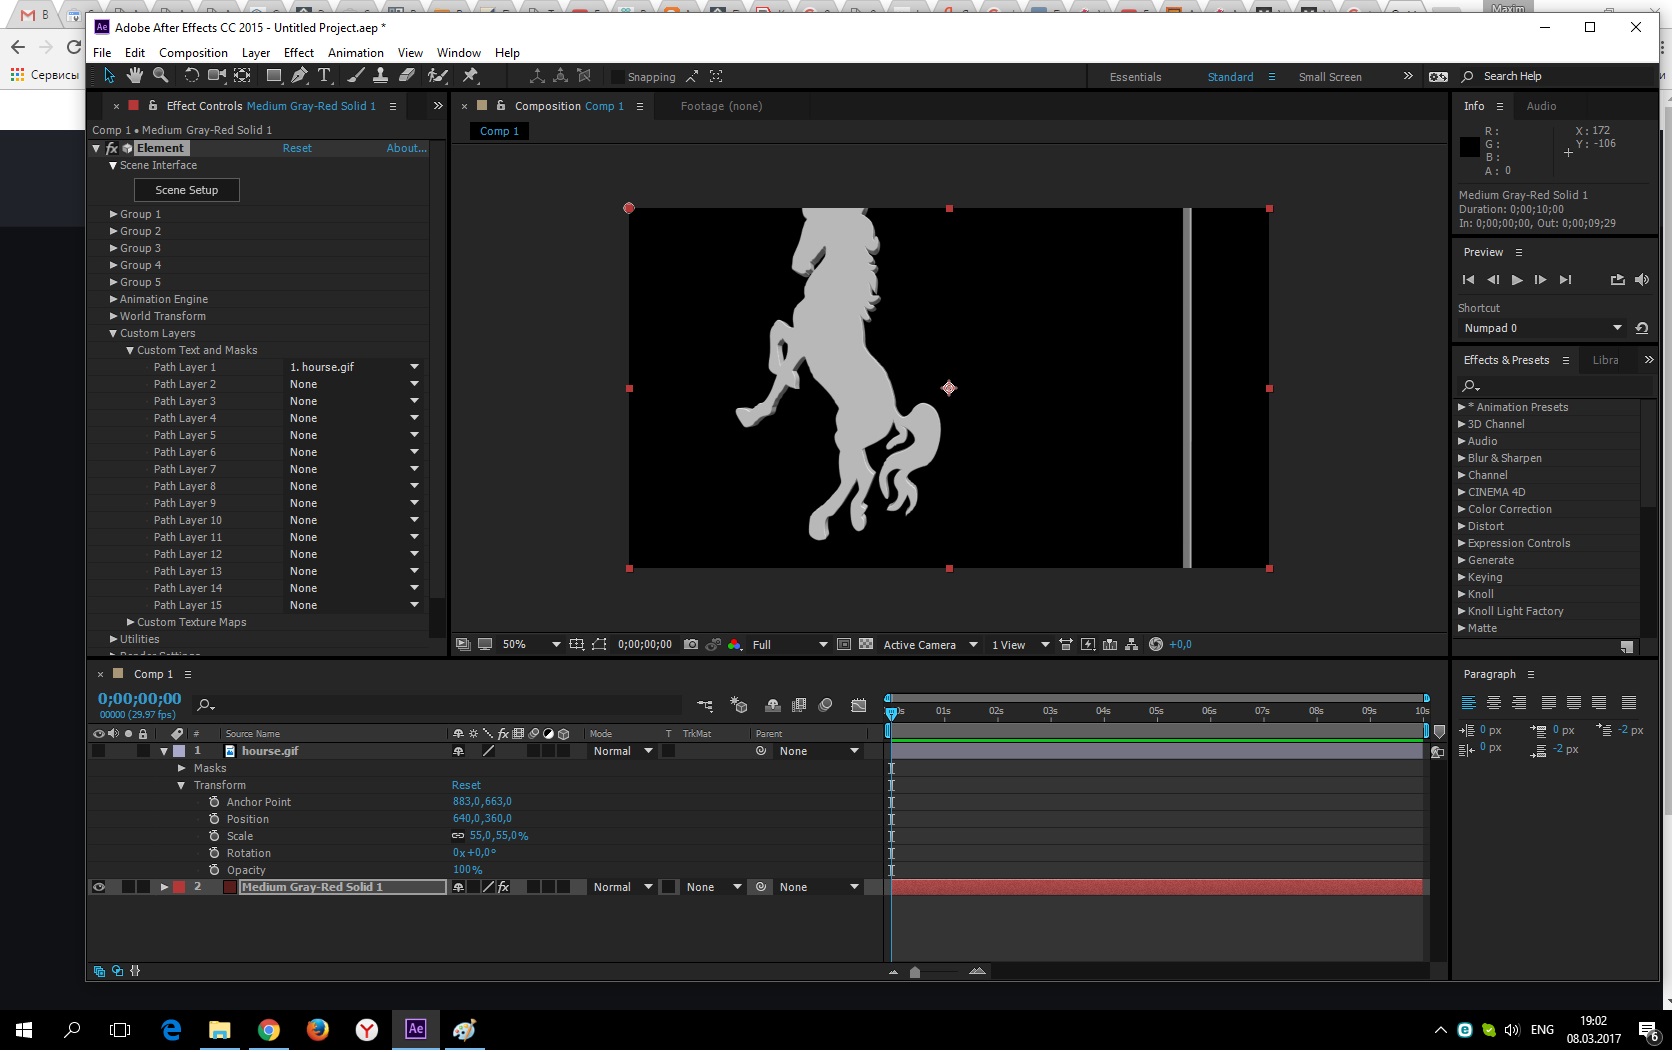Switch to the Footage (none) tab
This screenshot has height=1052, width=1672.
721,106
